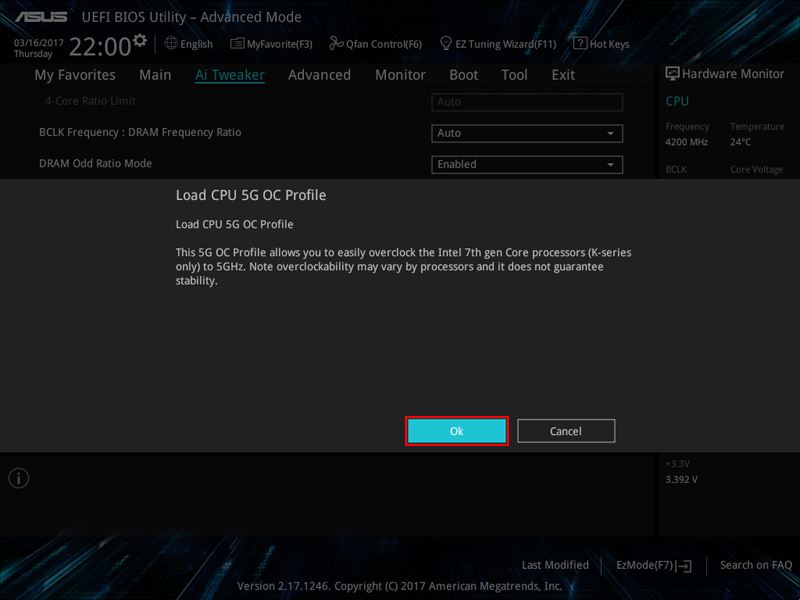Click the English language label

pyautogui.click(x=196, y=44)
